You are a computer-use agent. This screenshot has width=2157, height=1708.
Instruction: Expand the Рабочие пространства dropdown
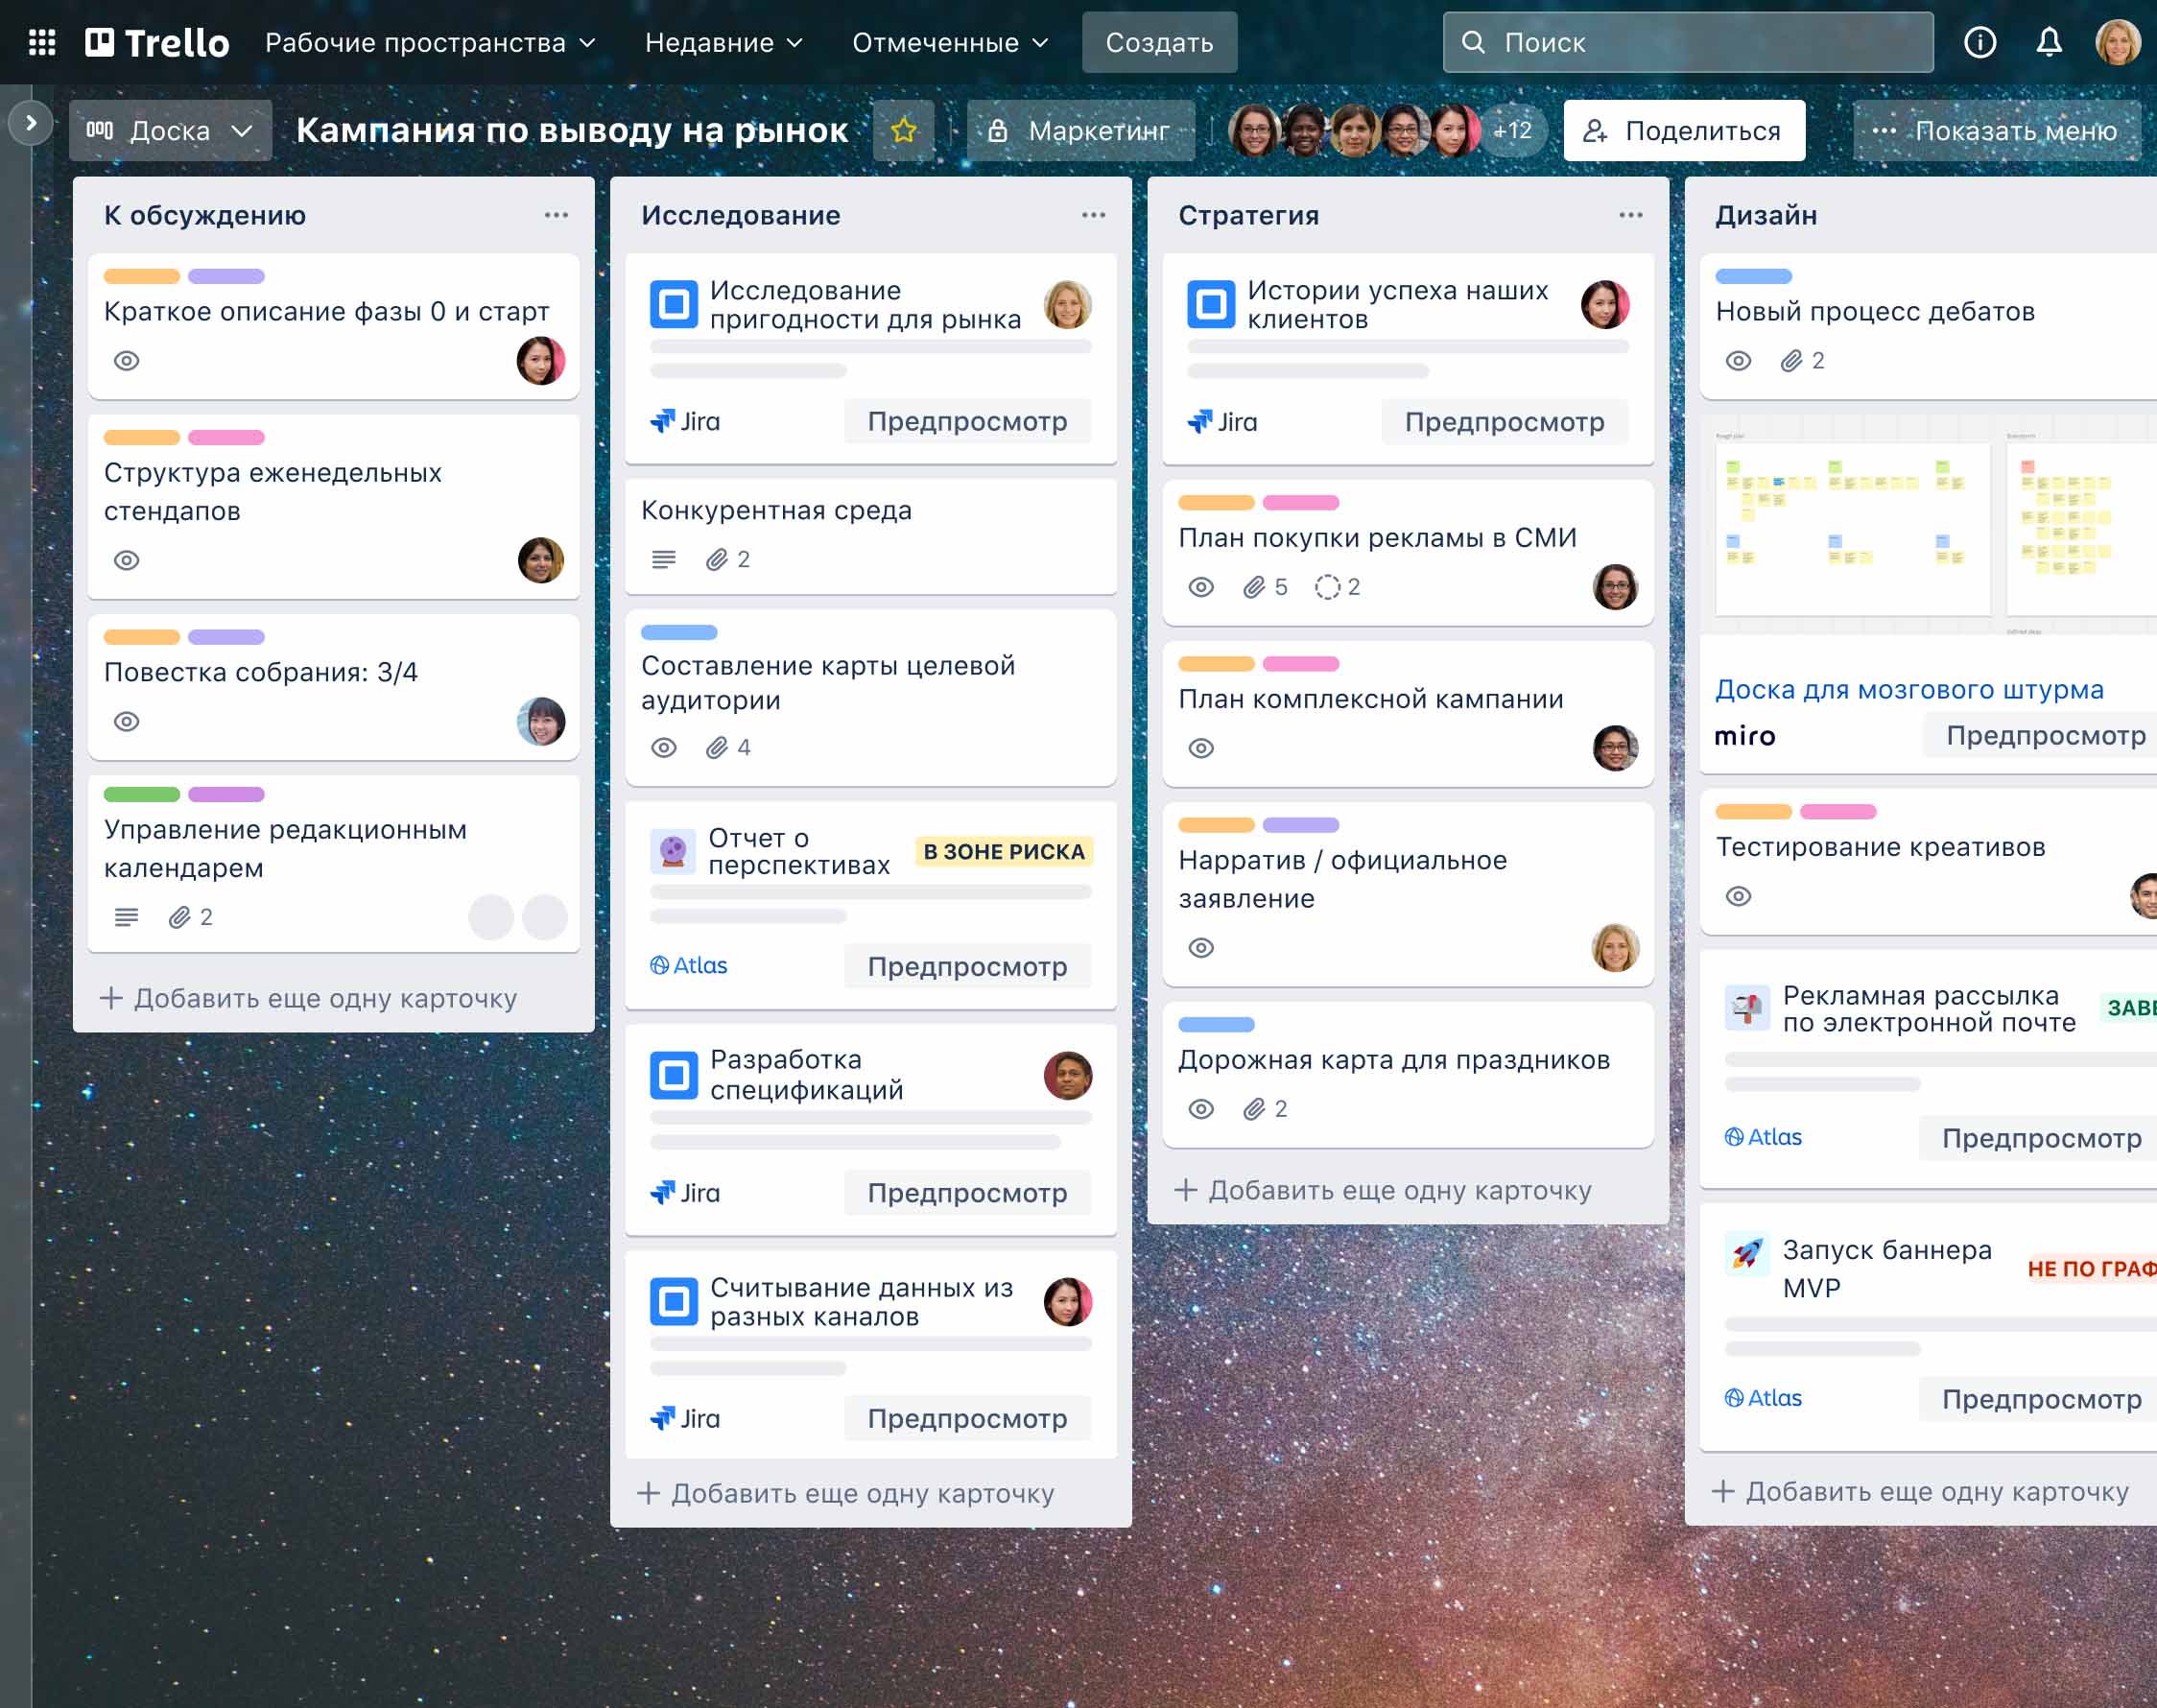coord(430,42)
